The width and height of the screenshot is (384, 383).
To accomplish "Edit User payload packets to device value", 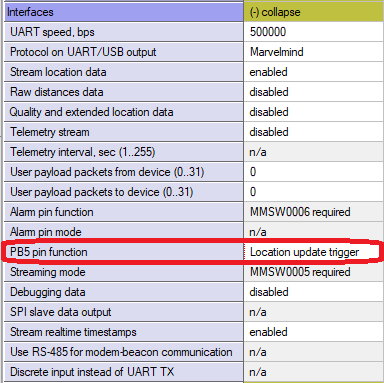I will [x=313, y=192].
